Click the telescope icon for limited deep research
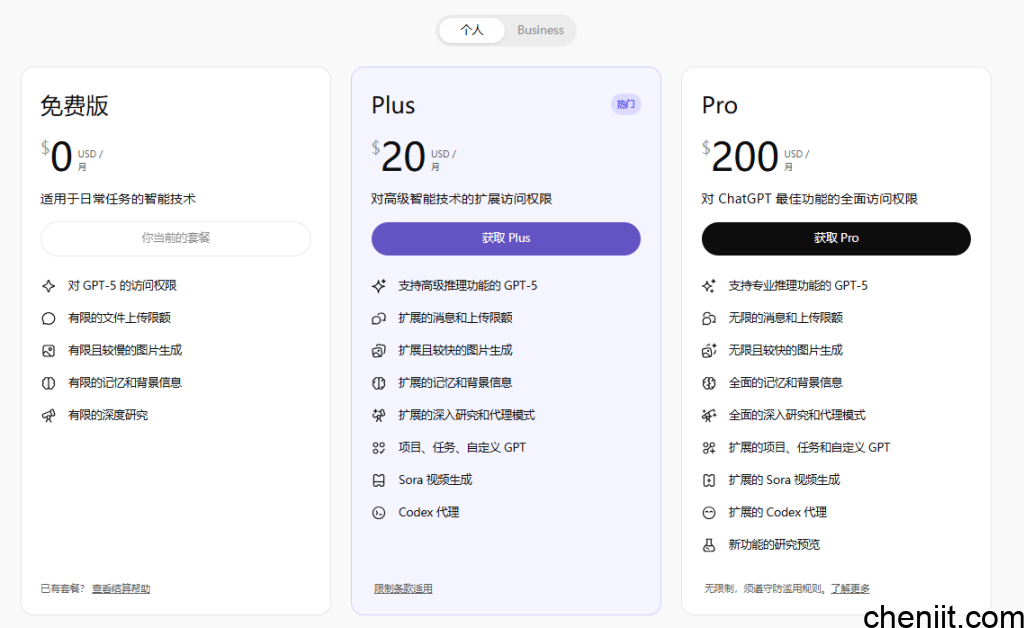The height and width of the screenshot is (628, 1024). point(48,415)
